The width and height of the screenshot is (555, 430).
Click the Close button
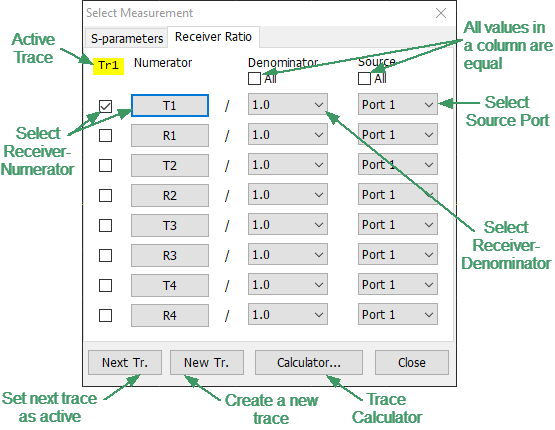coord(412,362)
